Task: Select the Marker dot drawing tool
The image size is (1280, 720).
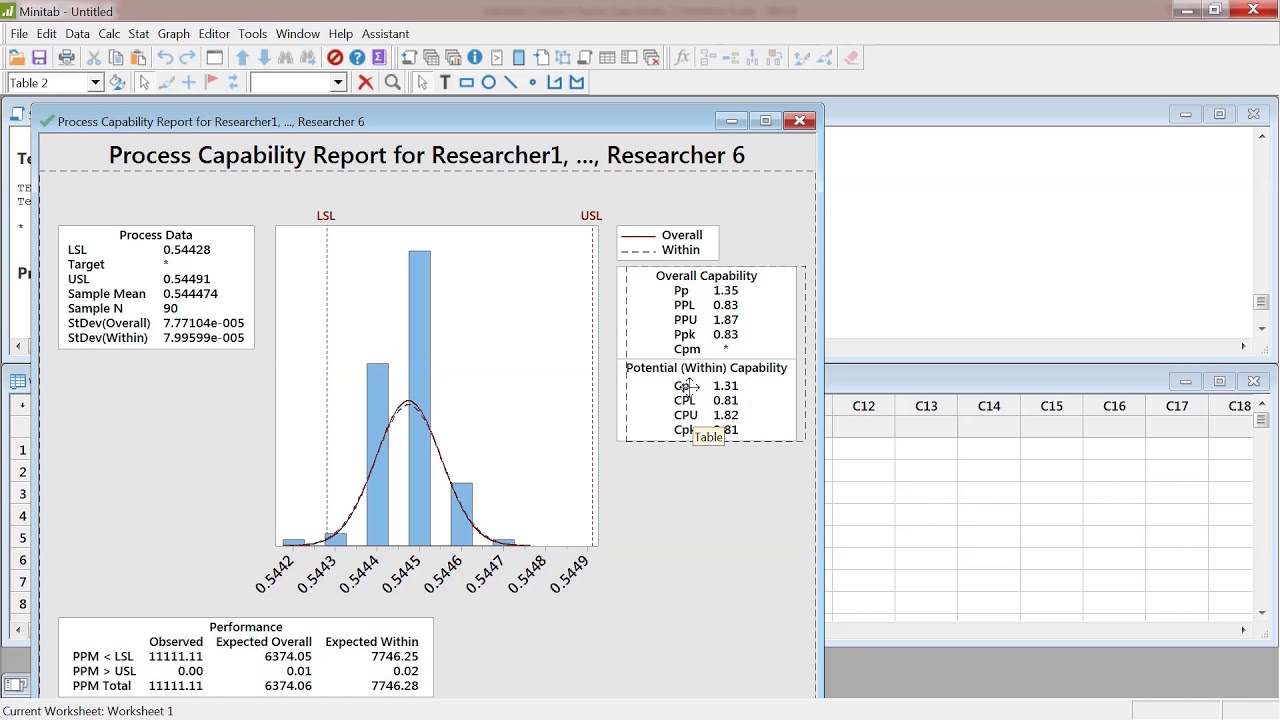Action: (533, 83)
